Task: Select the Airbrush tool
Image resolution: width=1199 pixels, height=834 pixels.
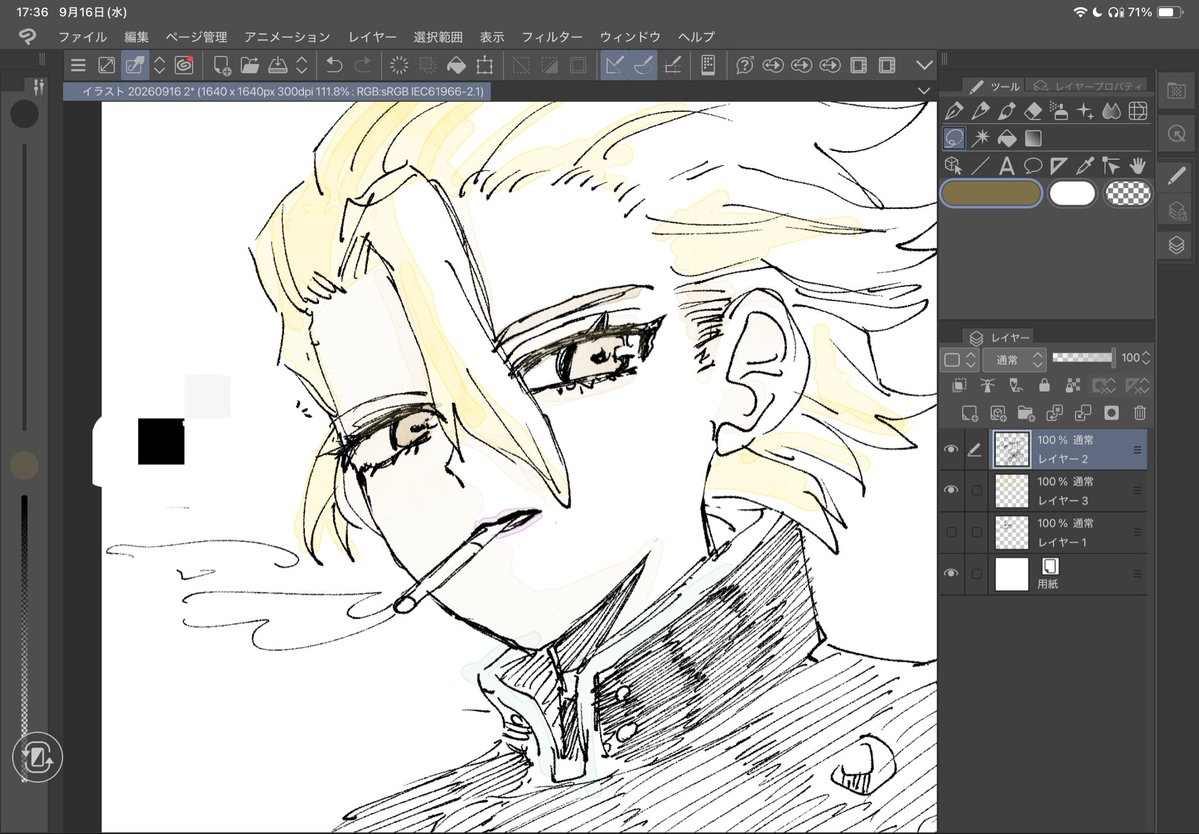Action: (1059, 111)
